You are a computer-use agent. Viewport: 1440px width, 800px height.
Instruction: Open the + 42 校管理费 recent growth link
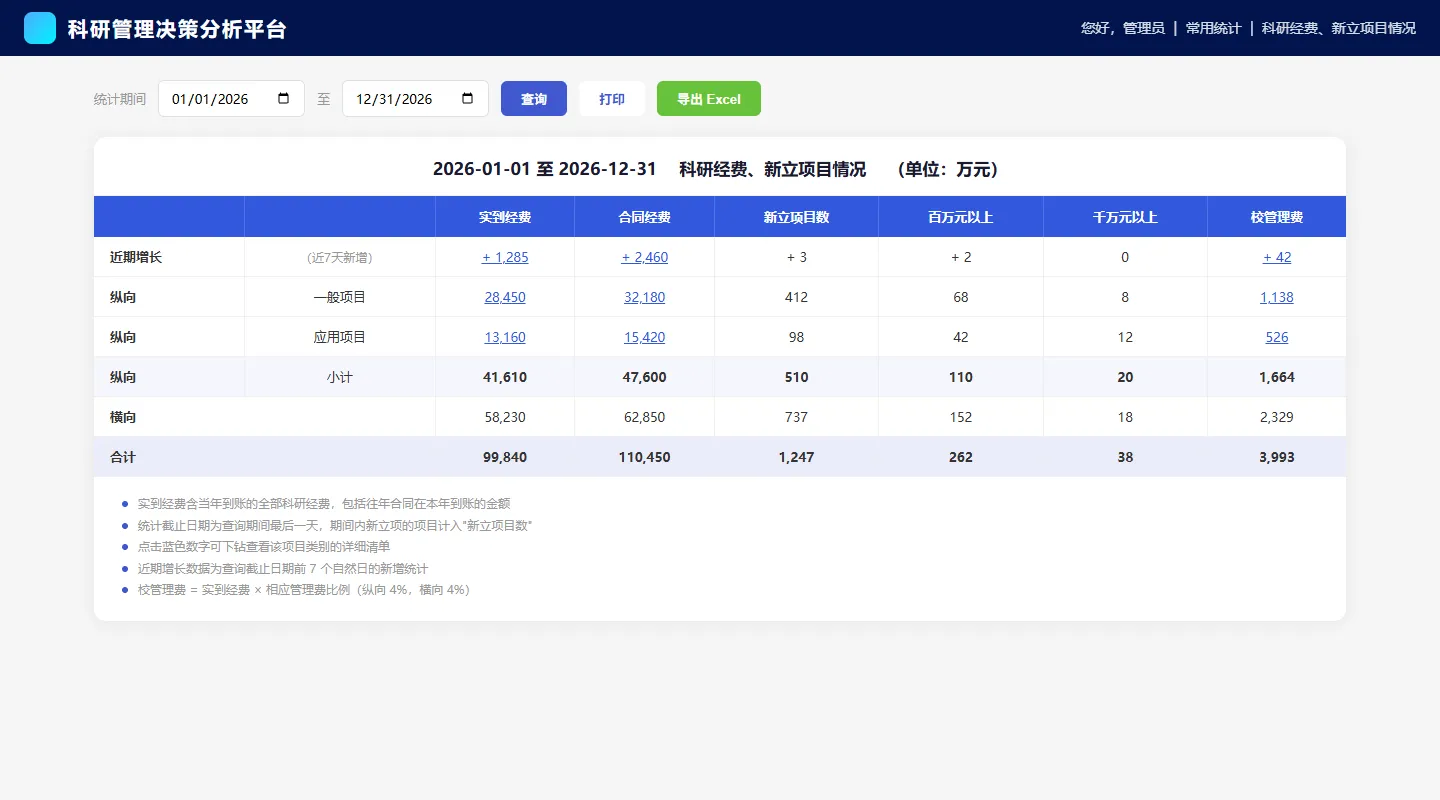tap(1277, 257)
